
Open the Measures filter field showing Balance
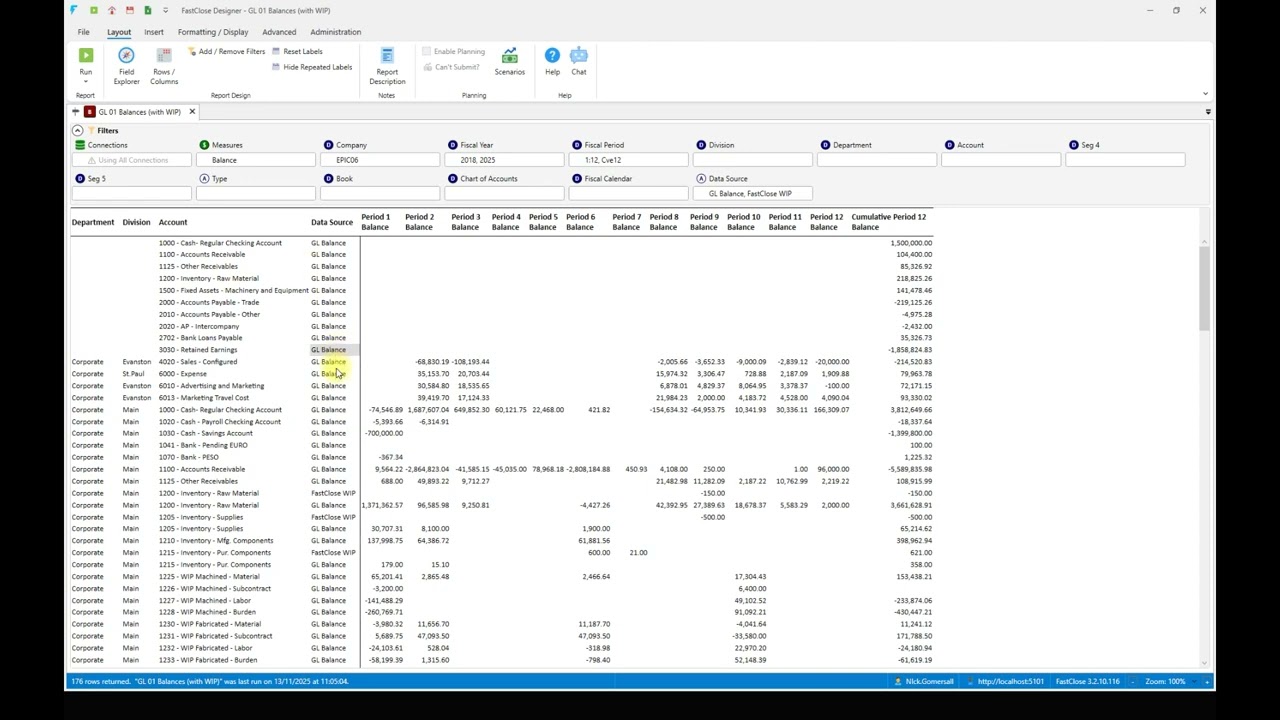(256, 160)
